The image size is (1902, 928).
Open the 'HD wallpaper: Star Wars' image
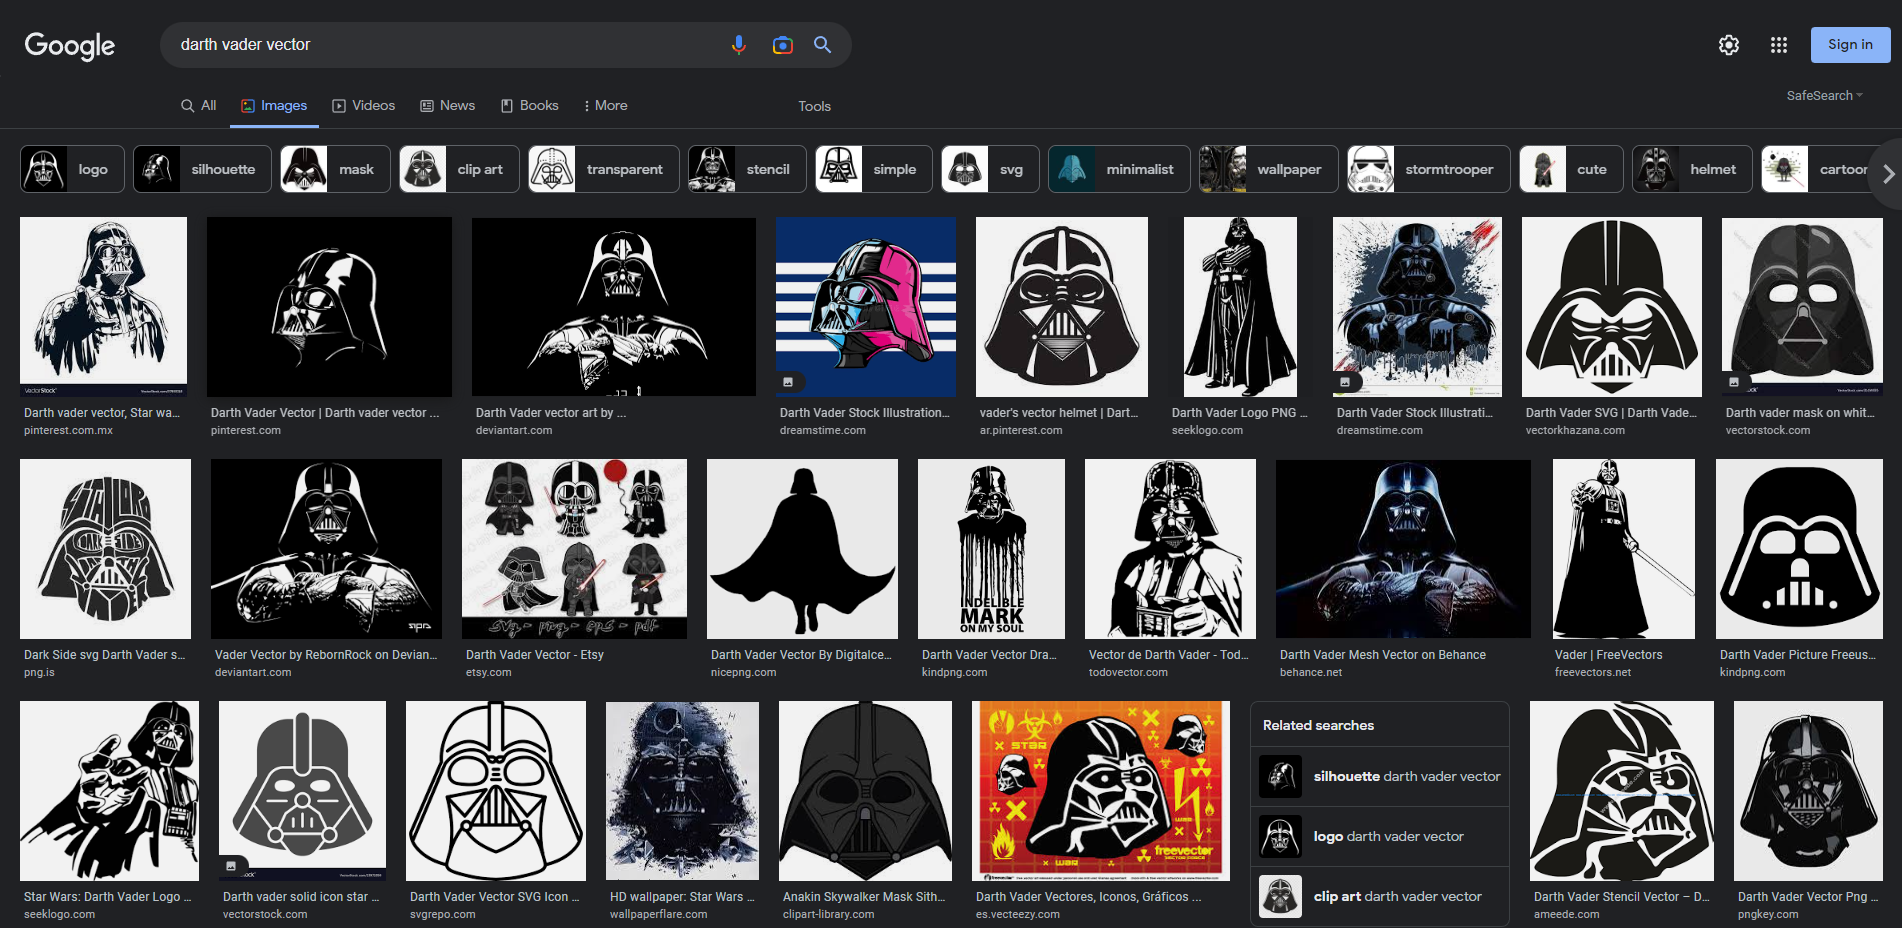(682, 791)
